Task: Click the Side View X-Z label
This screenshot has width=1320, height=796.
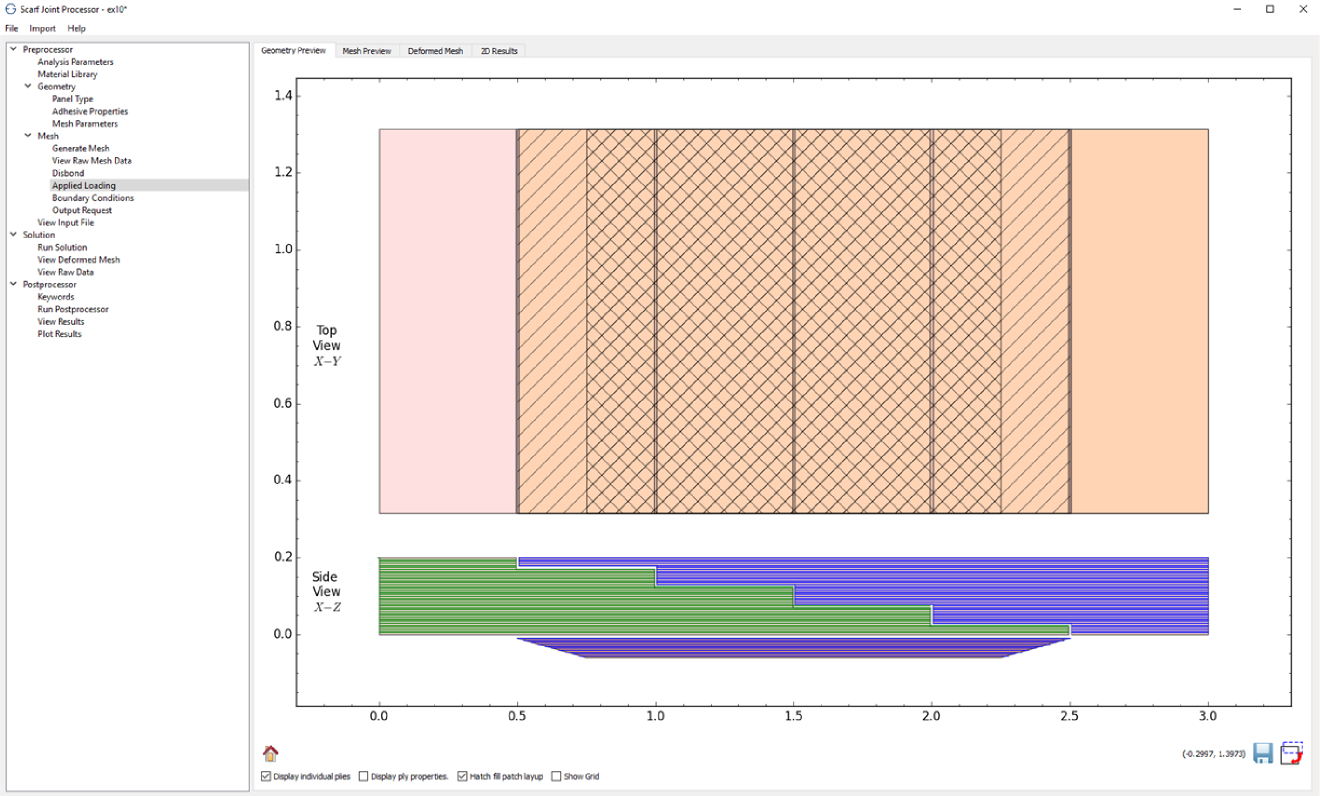Action: pyautogui.click(x=326, y=592)
